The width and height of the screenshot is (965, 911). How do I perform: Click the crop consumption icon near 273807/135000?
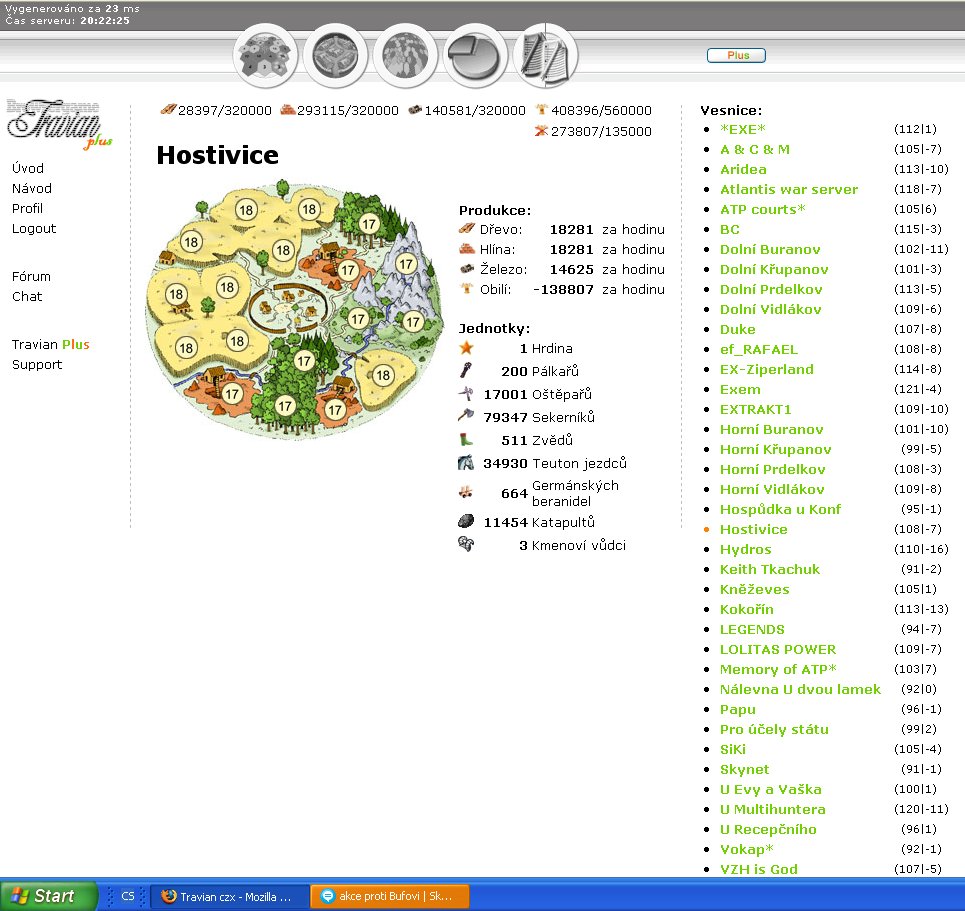[541, 130]
